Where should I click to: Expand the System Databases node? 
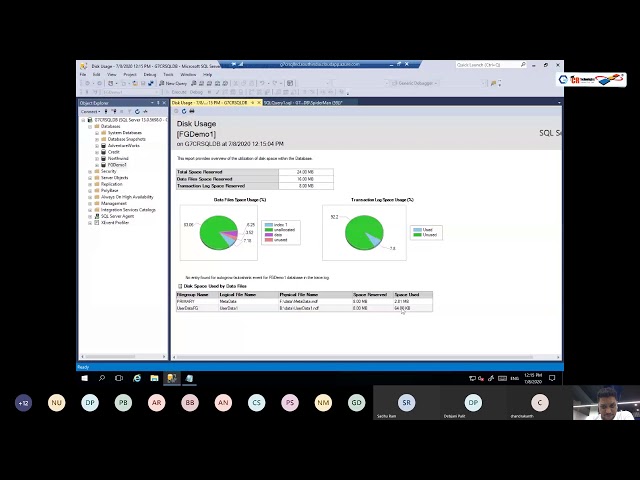point(97,133)
